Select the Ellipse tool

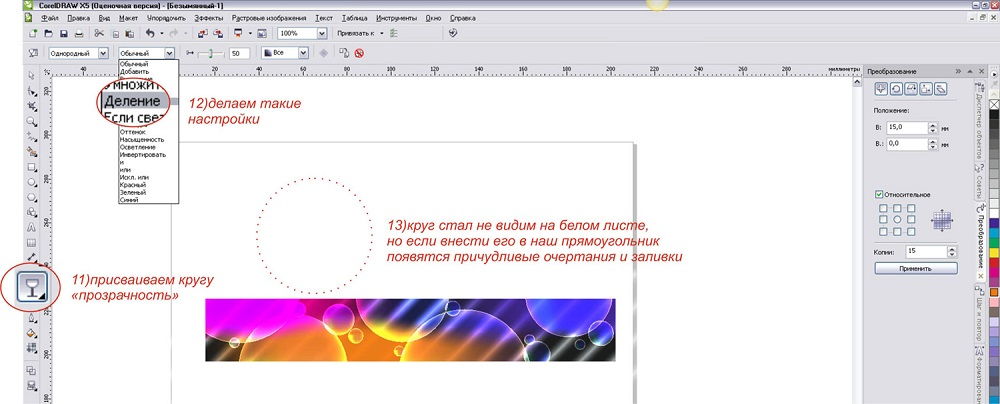(x=31, y=183)
